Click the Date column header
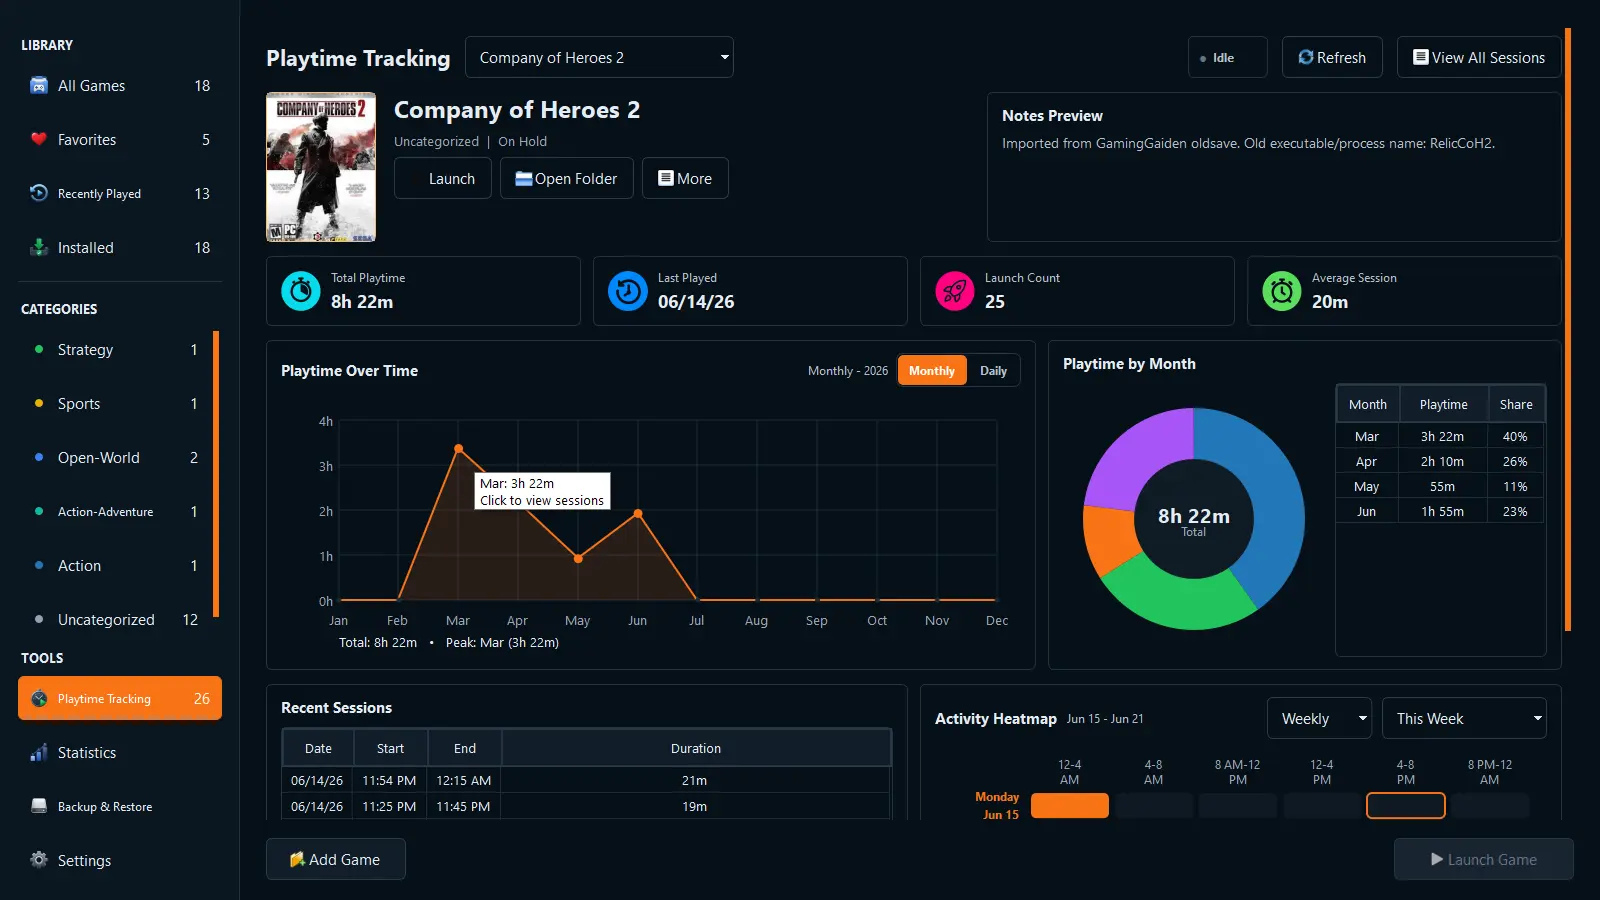The width and height of the screenshot is (1600, 900). tap(318, 748)
